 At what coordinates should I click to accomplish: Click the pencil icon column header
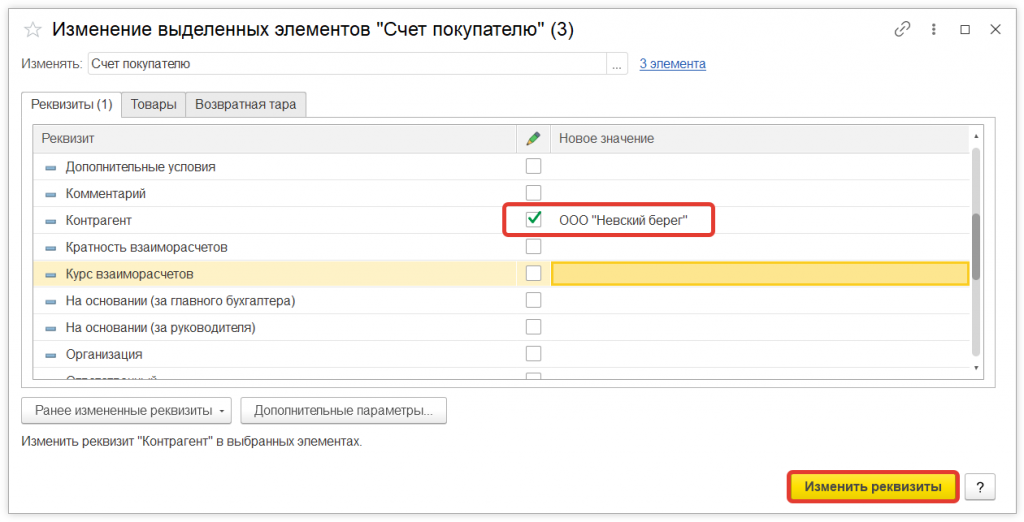[x=533, y=138]
